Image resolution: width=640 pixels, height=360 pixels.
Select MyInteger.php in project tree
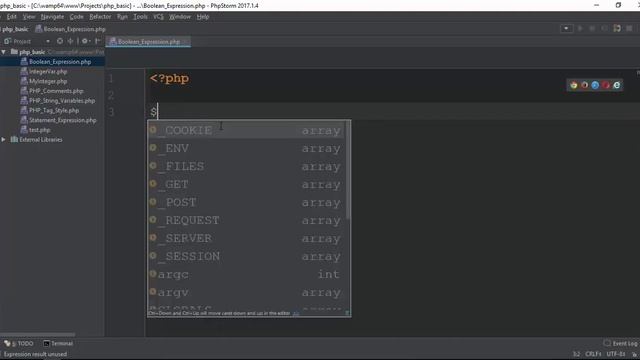tap(48, 81)
